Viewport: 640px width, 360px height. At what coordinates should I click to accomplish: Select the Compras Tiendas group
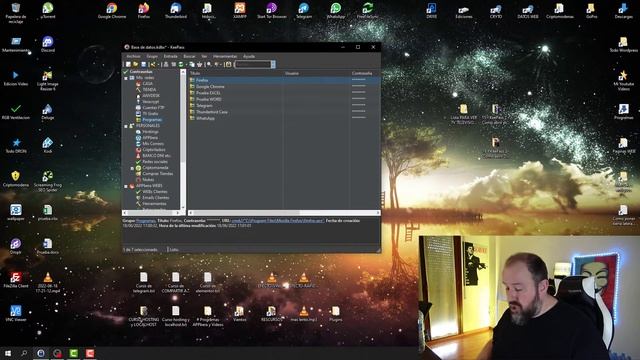(x=158, y=173)
